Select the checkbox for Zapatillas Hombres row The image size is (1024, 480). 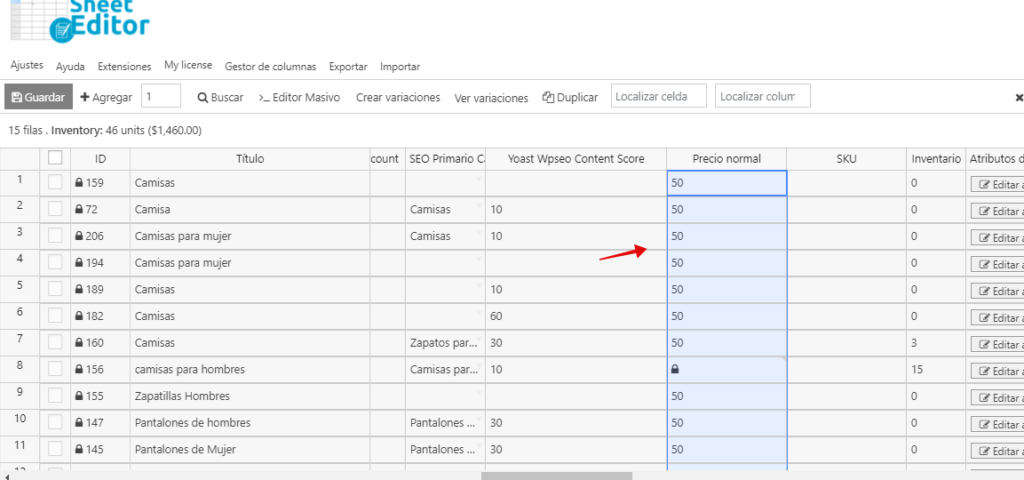coord(56,395)
